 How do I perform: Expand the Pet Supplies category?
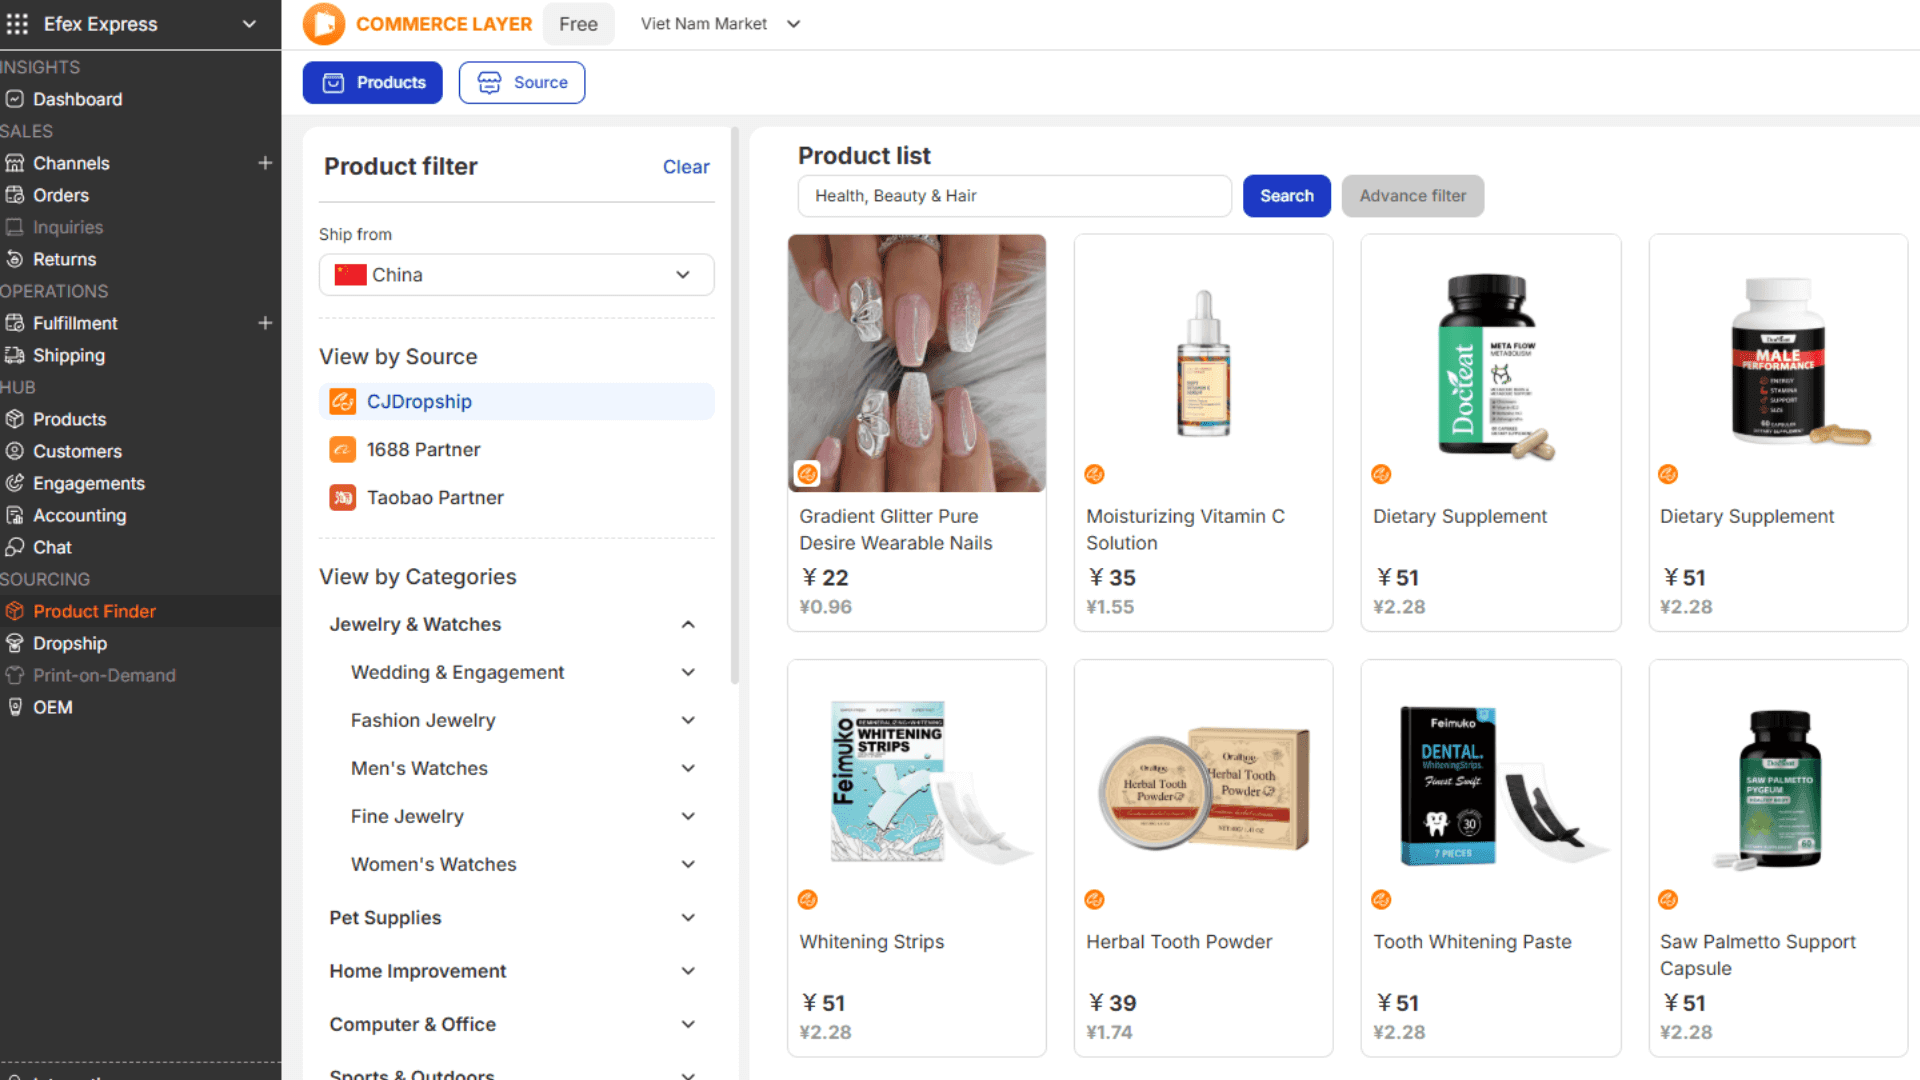688,918
